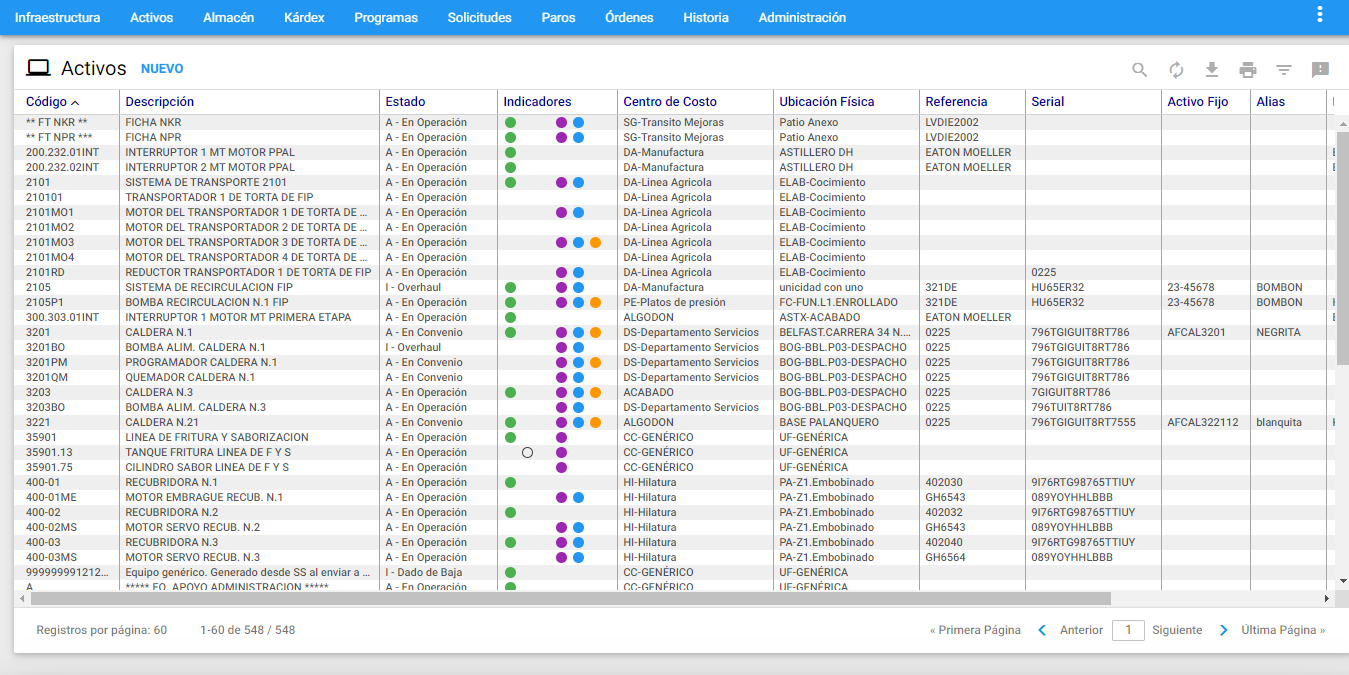Click the laptop Activos icon
This screenshot has width=1349, height=675.
tap(38, 68)
